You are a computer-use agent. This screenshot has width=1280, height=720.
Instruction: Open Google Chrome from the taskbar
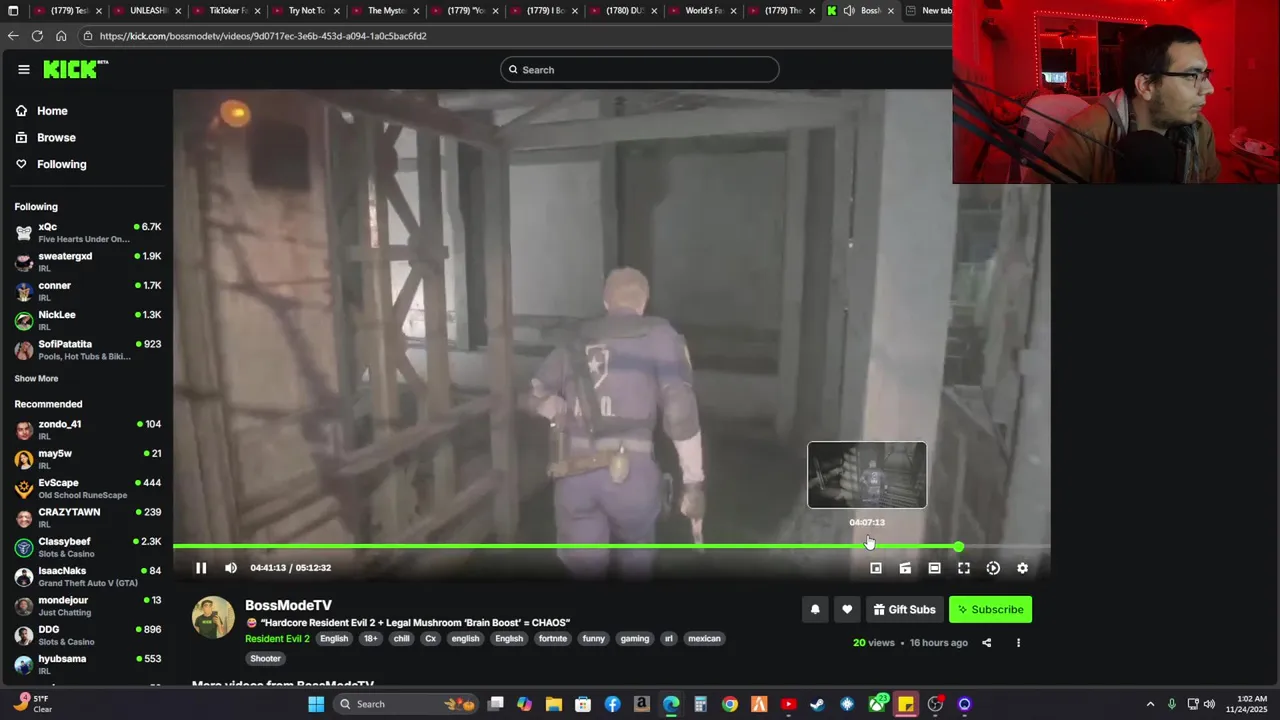pyautogui.click(x=730, y=704)
